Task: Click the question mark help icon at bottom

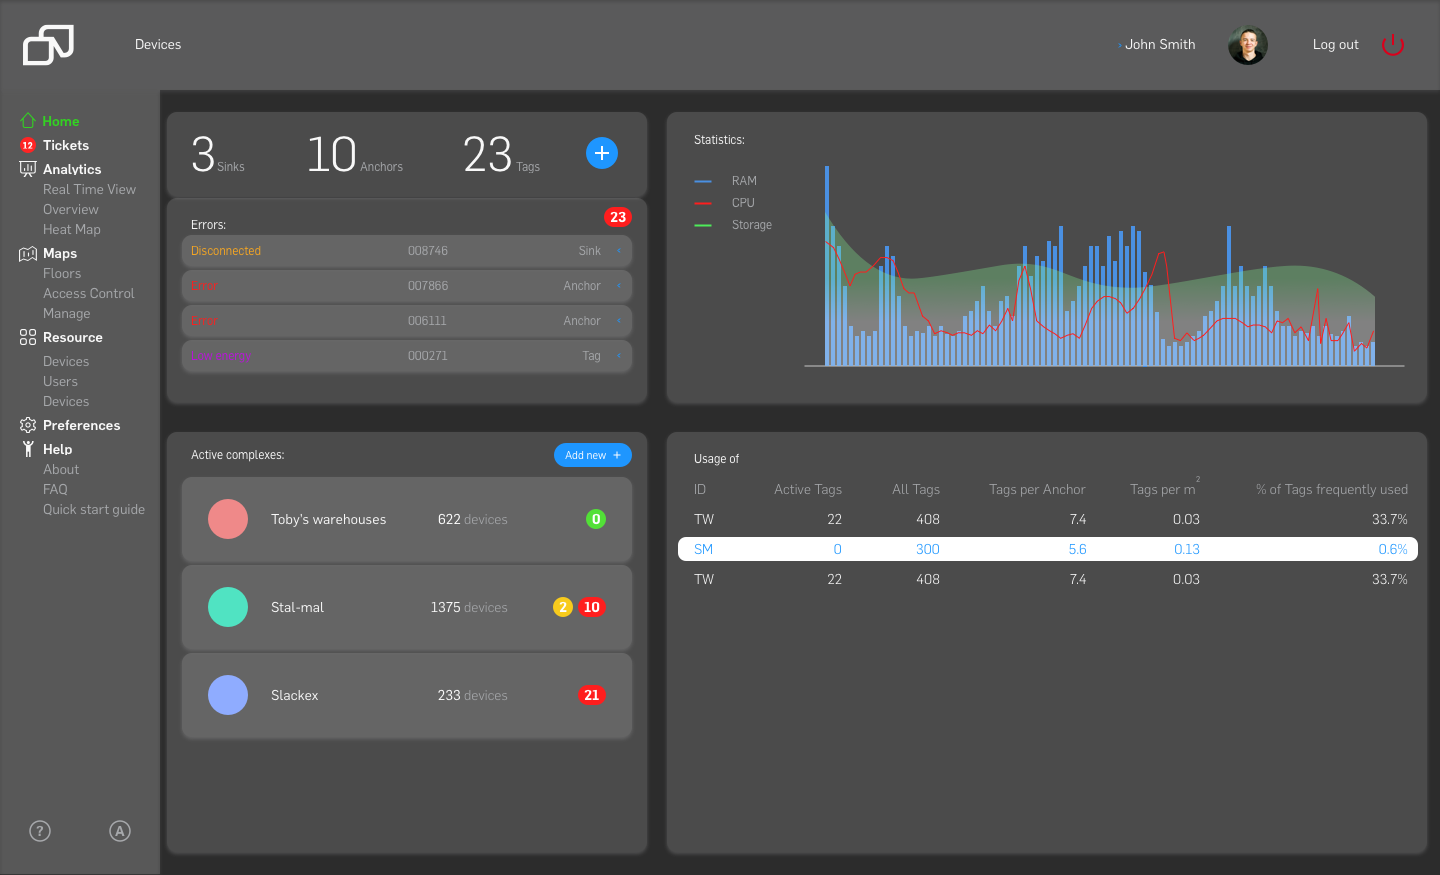Action: 40,831
